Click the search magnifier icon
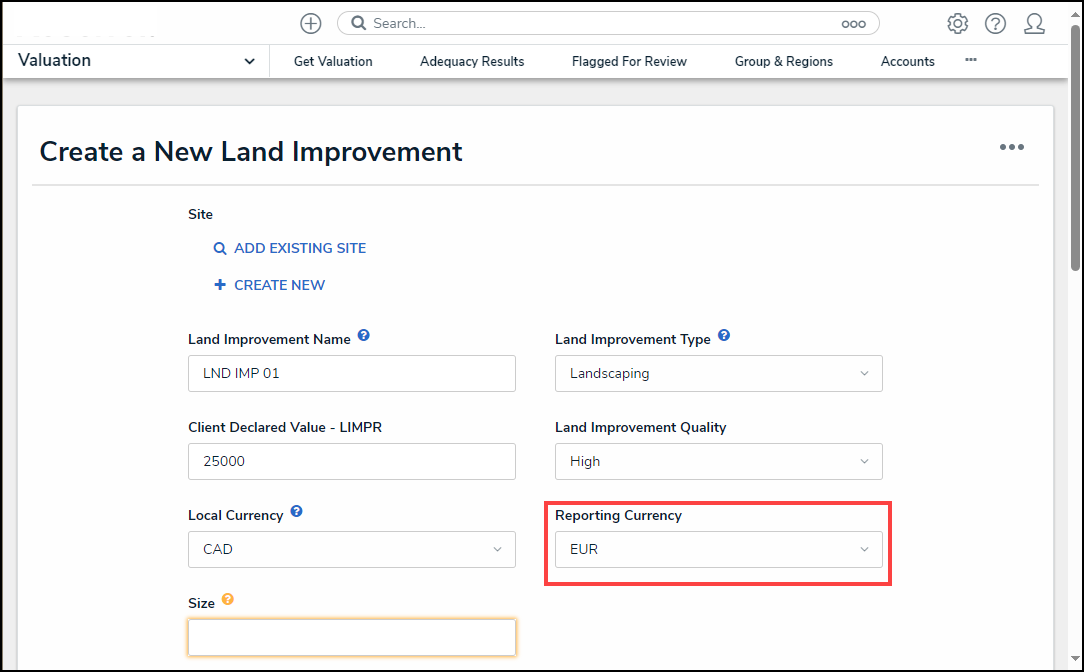The image size is (1084, 672). pyautogui.click(x=358, y=24)
